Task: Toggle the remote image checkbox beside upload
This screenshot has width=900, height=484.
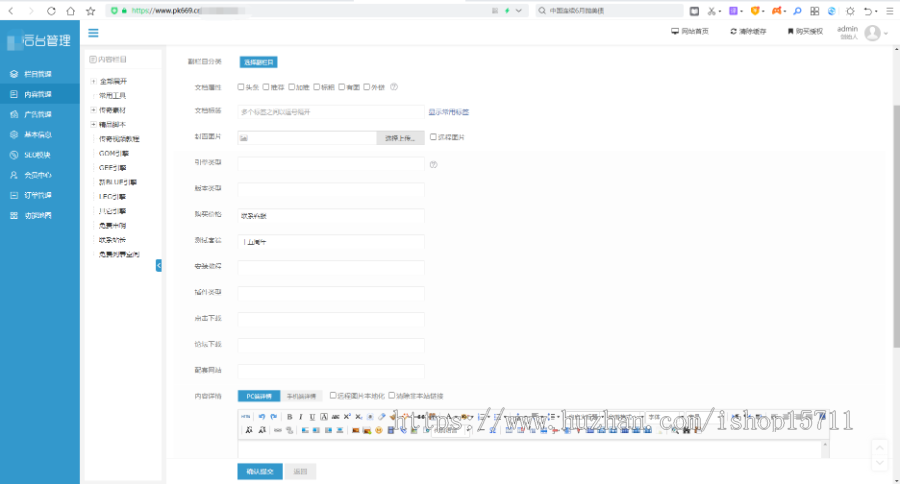Action: (x=433, y=137)
